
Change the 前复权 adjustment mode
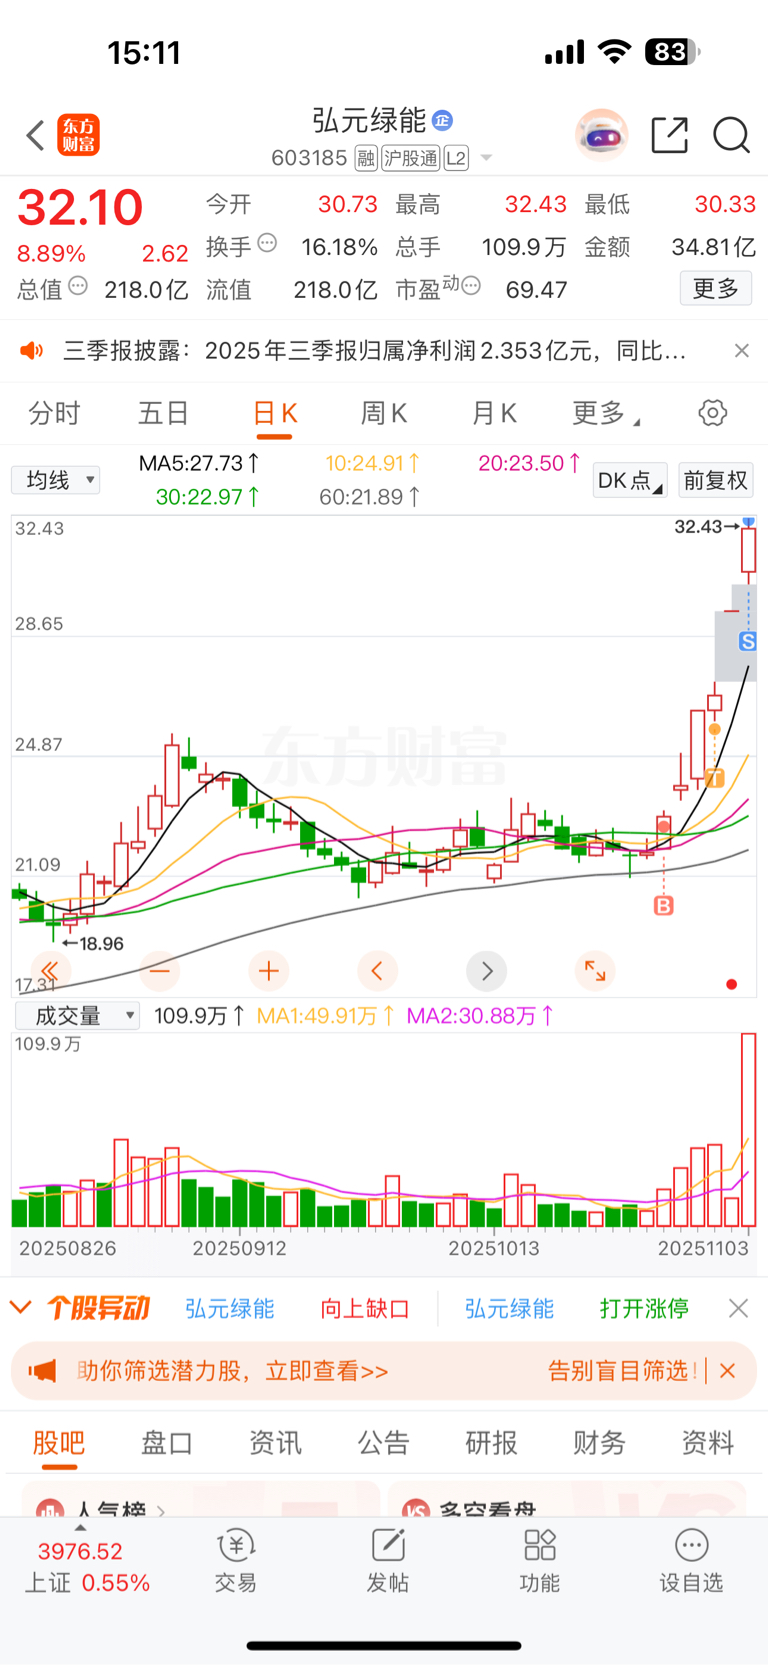pyautogui.click(x=715, y=480)
